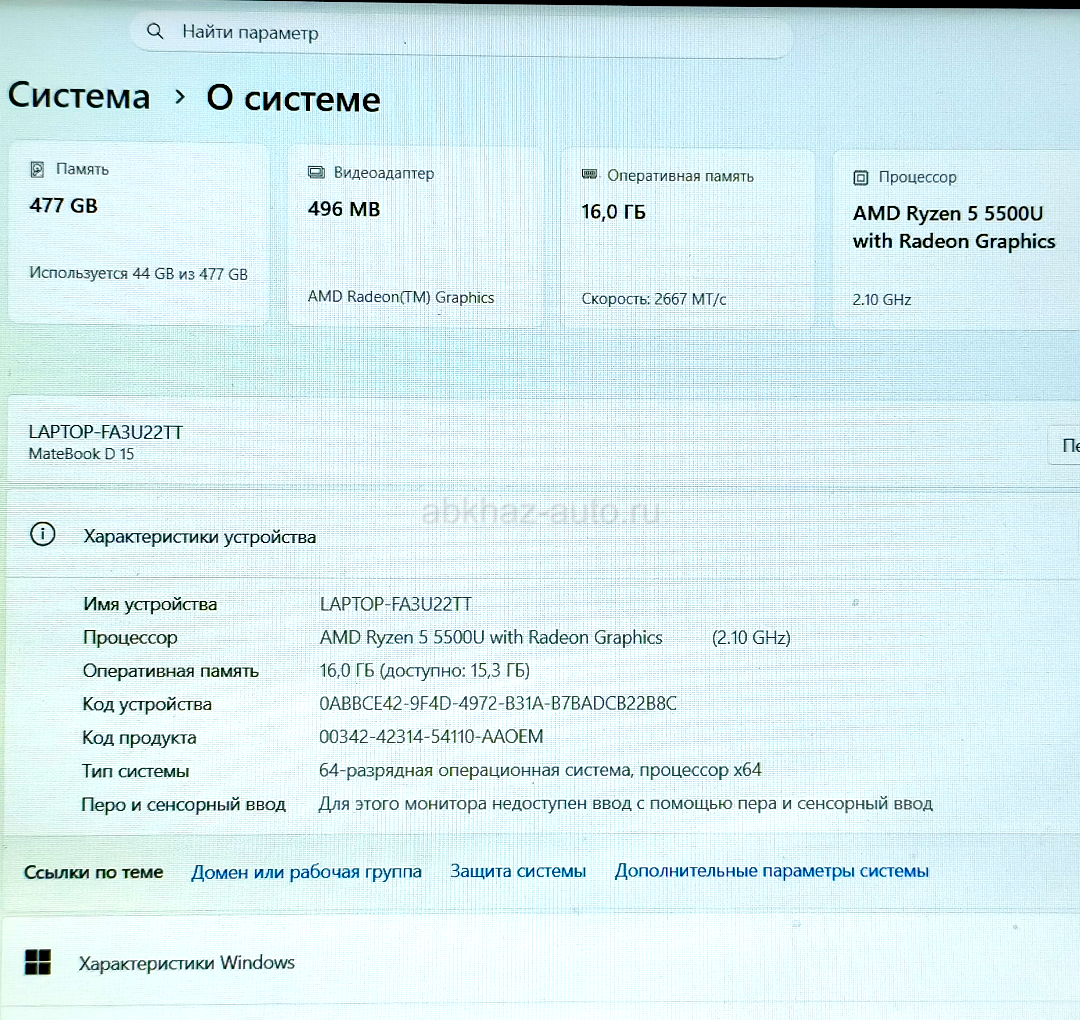1080x1020 pixels.
Task: Click the info icon next to 'Характеристики устройства'
Action: pos(43,534)
